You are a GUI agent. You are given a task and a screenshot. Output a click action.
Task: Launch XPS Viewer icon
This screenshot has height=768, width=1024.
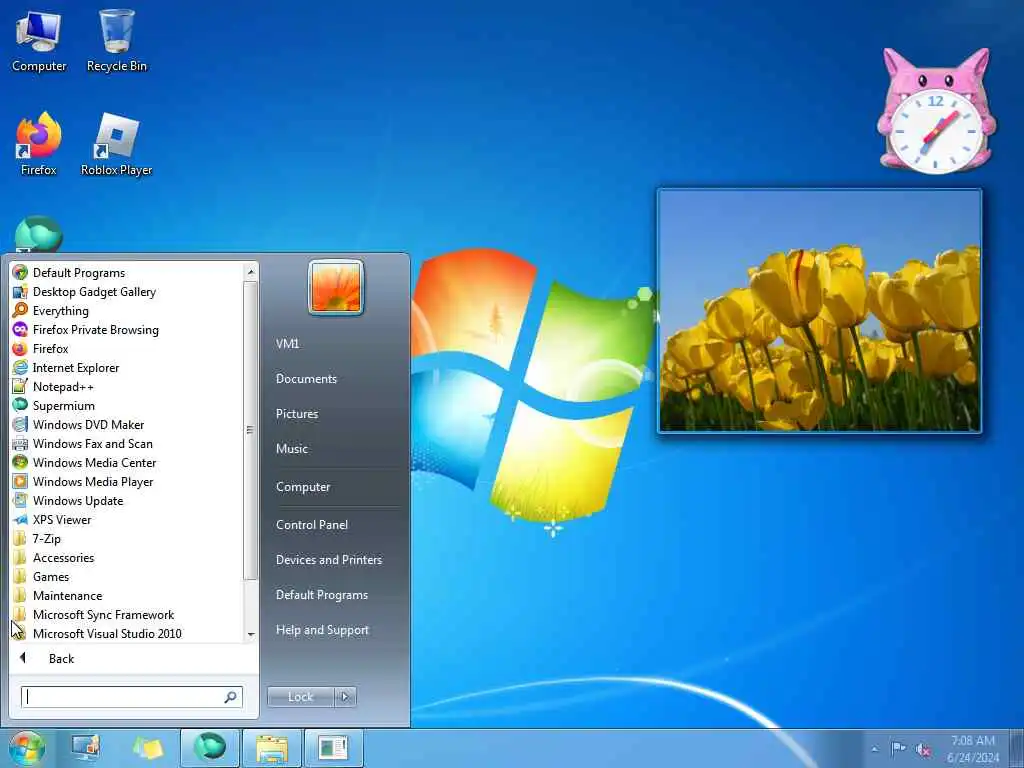point(20,519)
